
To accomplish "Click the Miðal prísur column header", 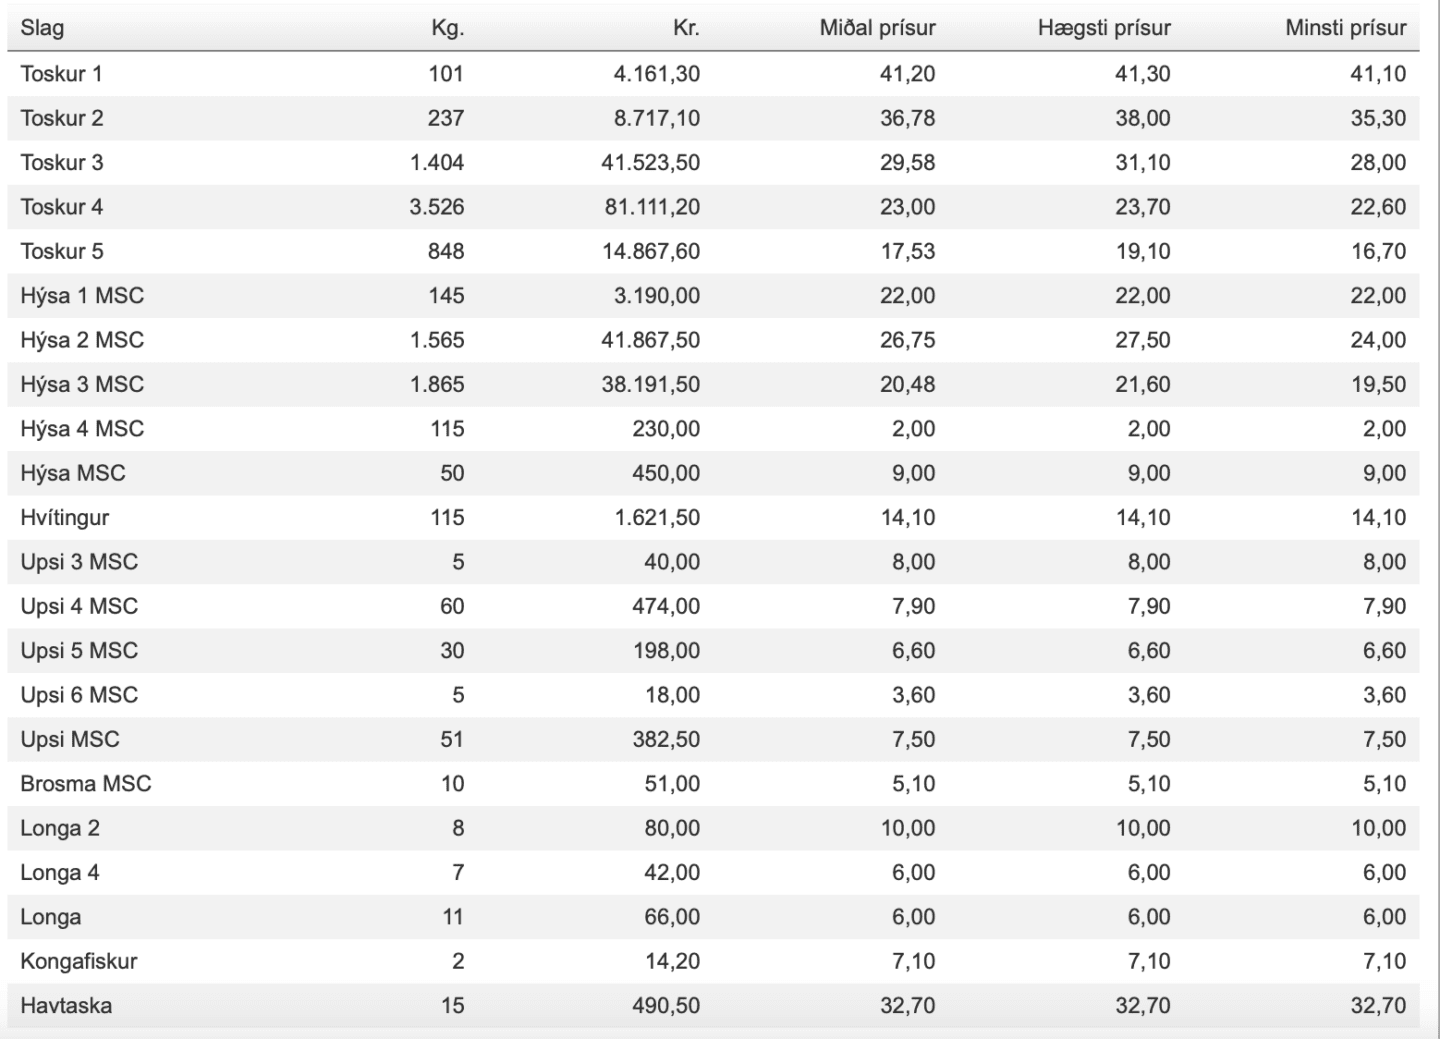I will 877,28.
